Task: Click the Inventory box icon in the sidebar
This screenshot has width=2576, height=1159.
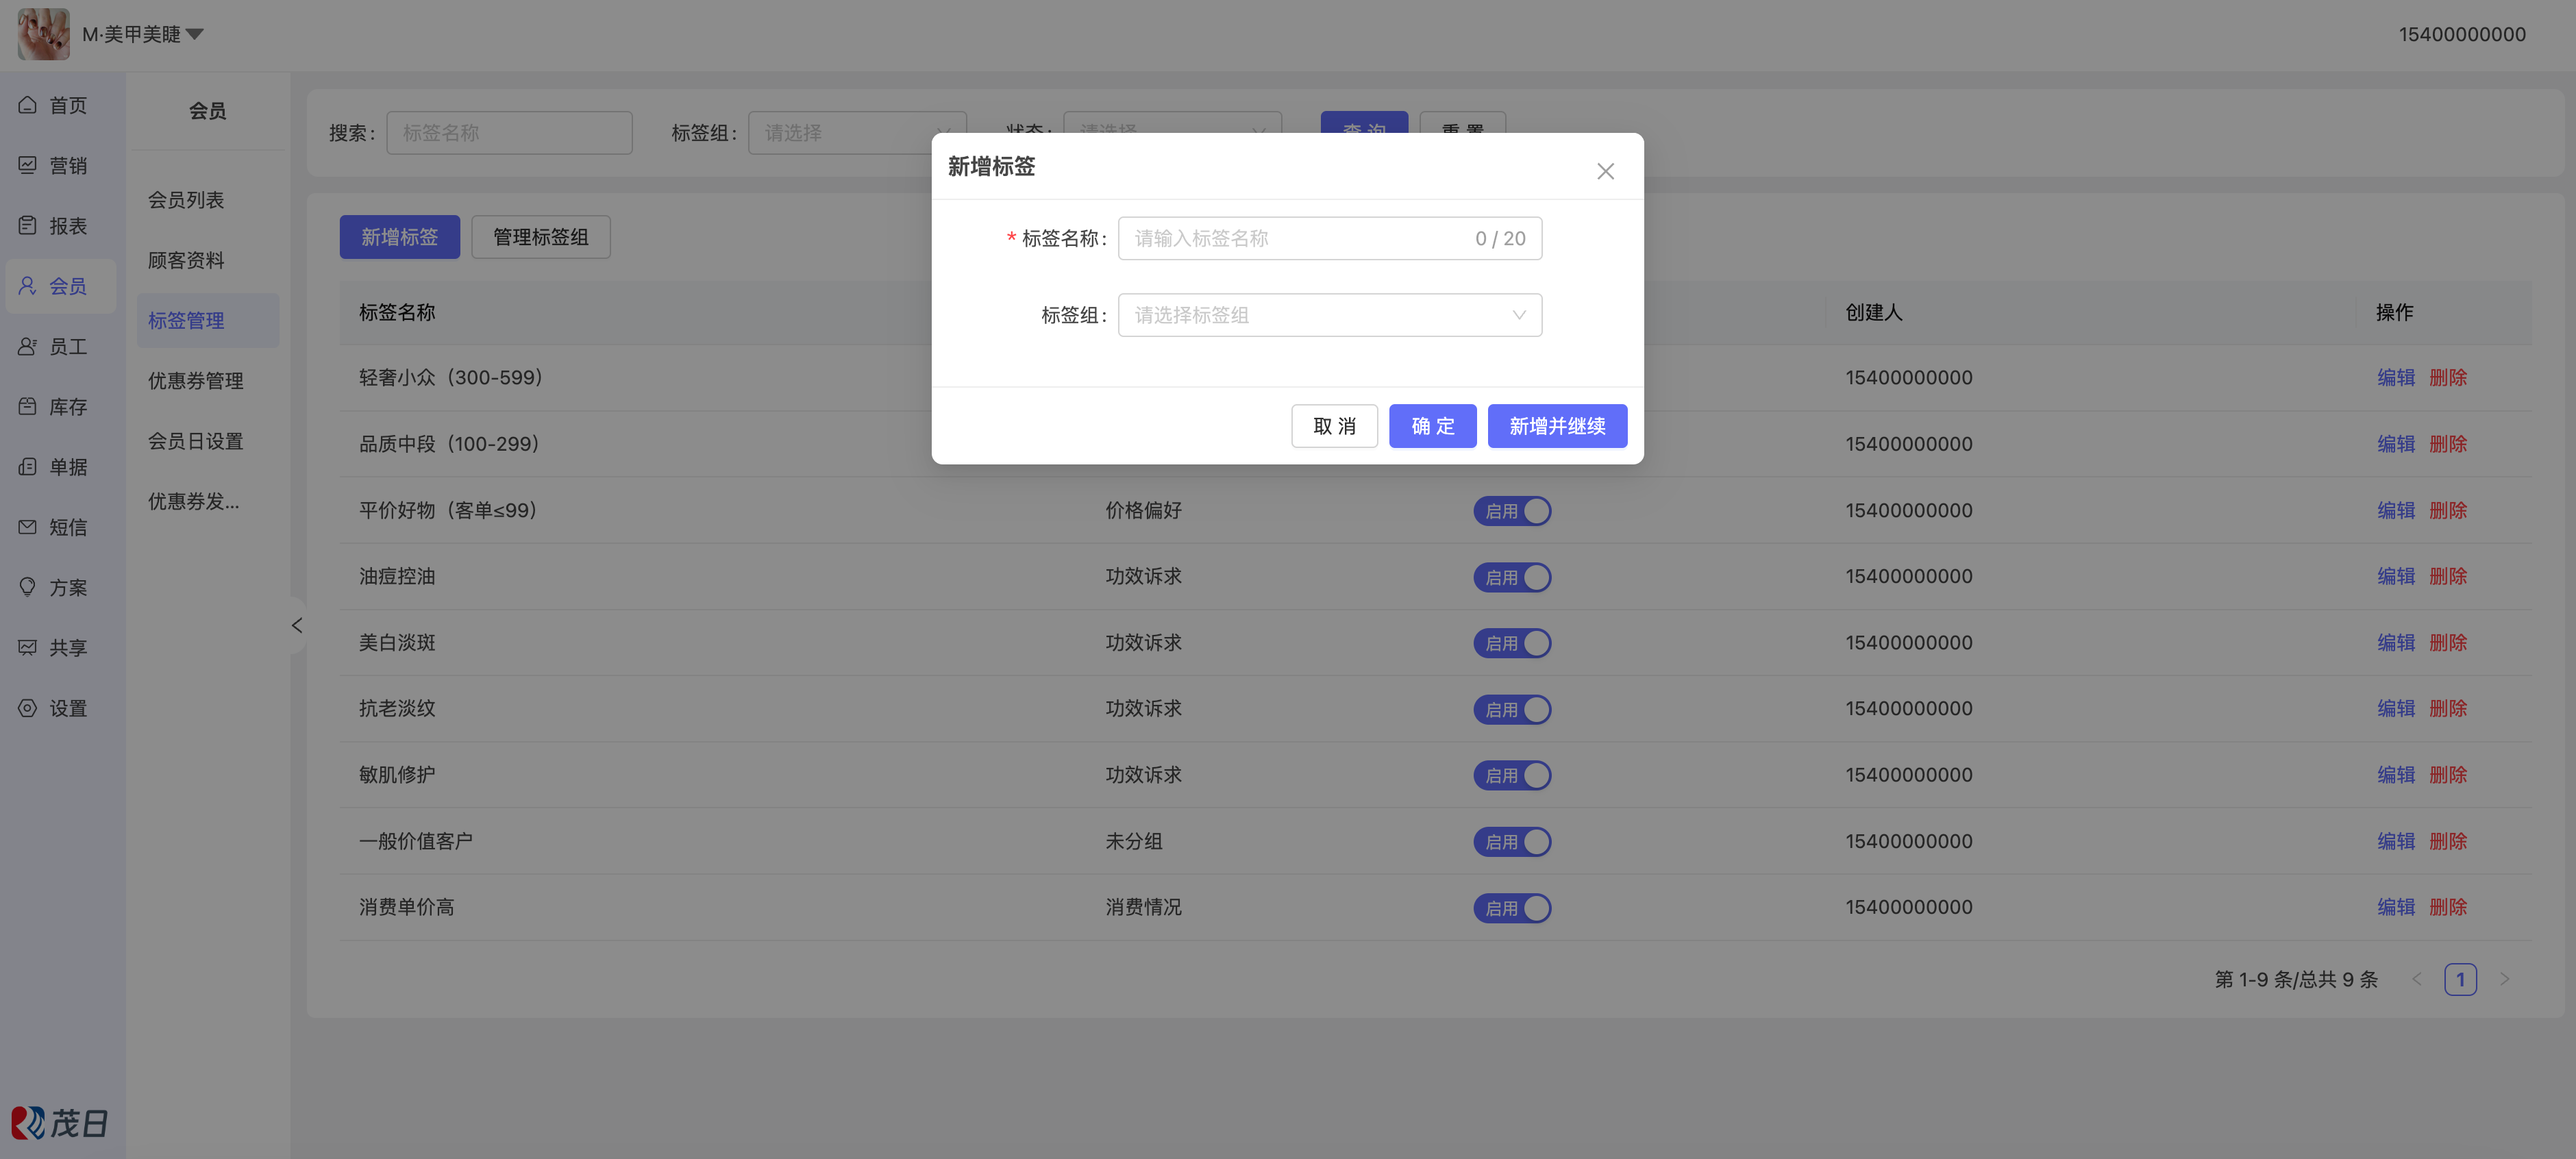Action: click(28, 407)
